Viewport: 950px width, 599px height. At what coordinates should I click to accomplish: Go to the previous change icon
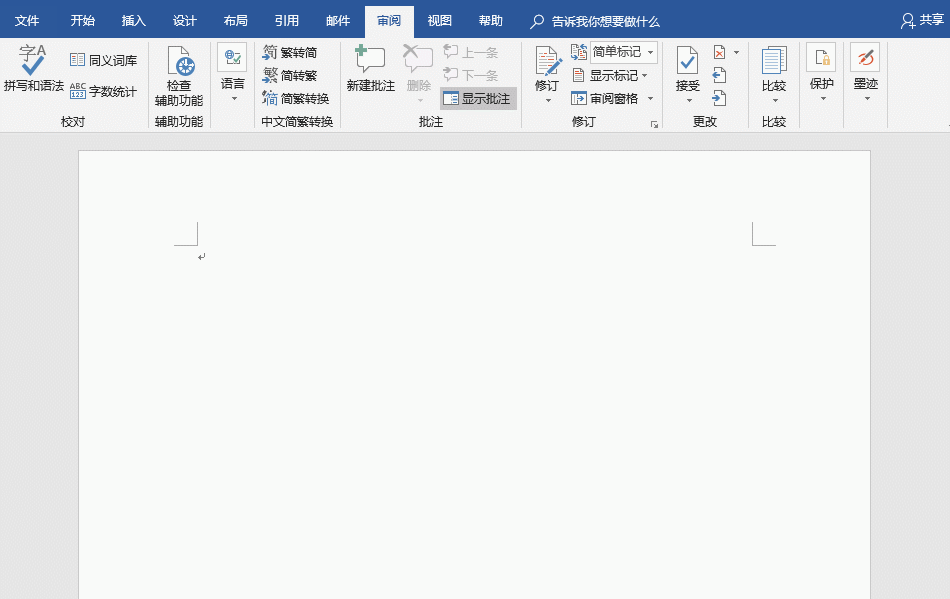point(719,75)
